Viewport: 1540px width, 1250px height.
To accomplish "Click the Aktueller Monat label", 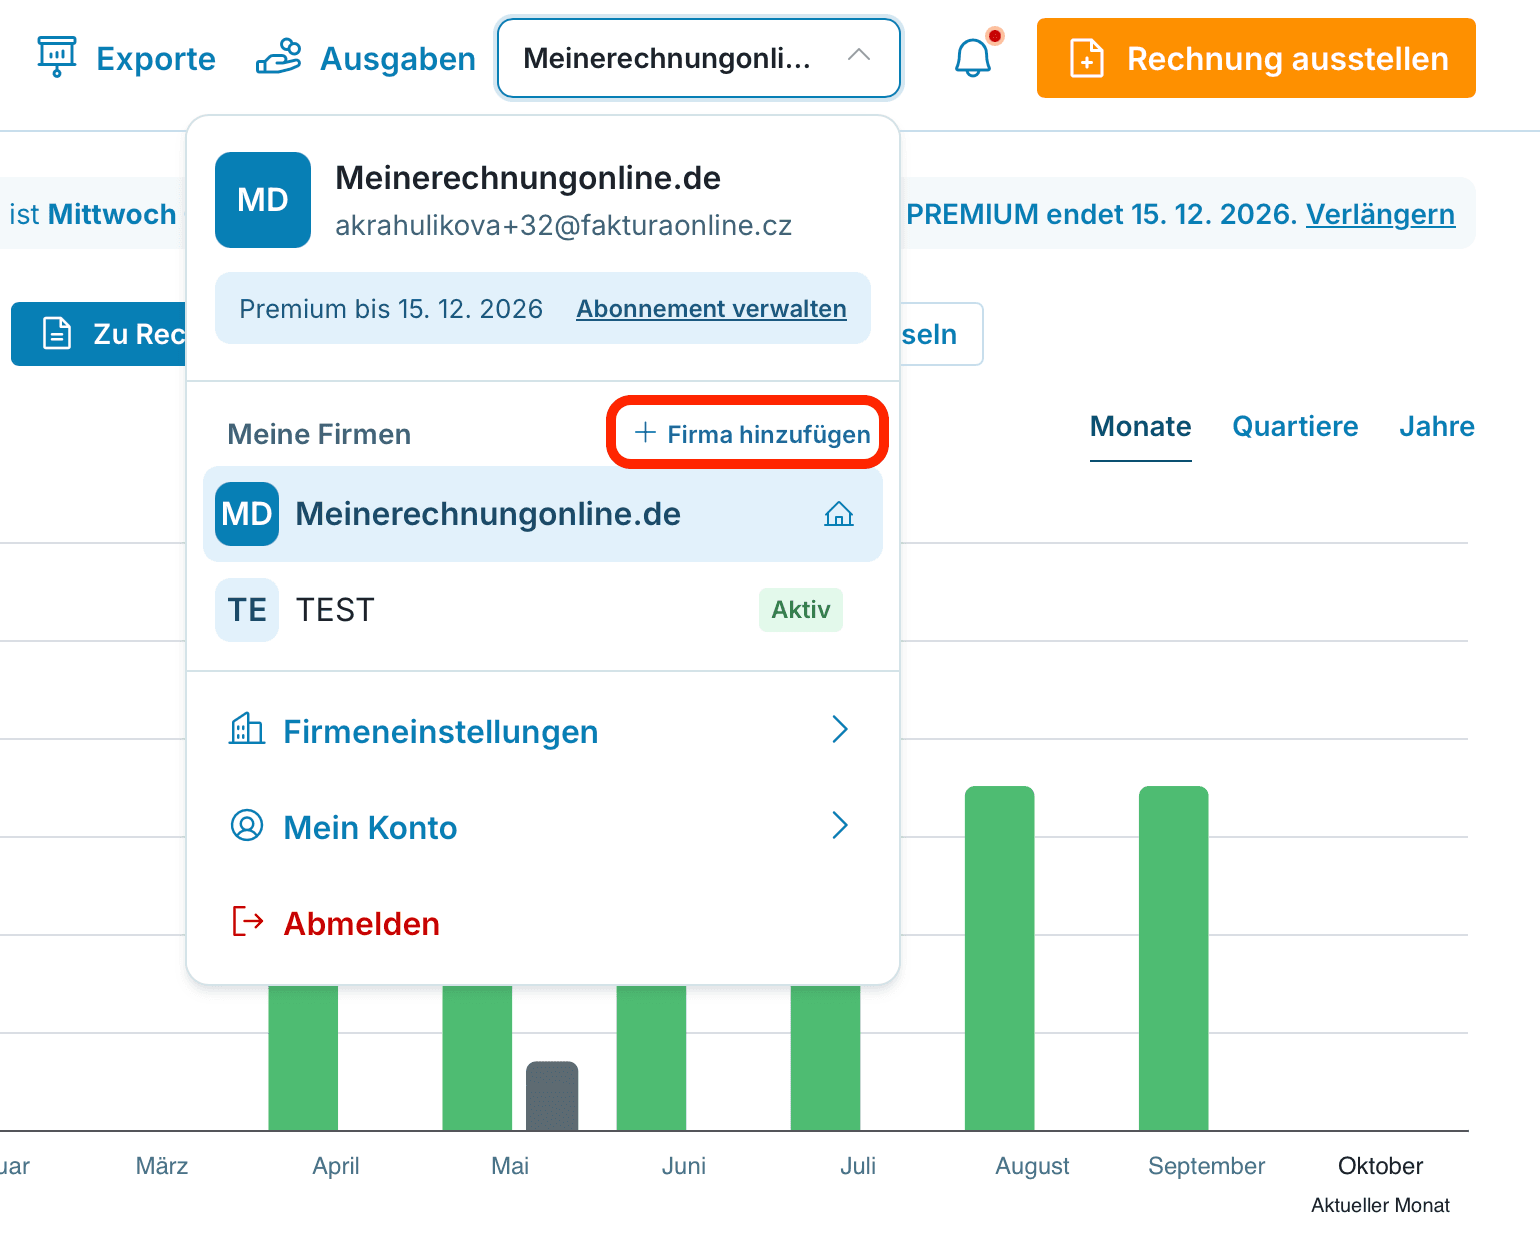I will pos(1380,1205).
